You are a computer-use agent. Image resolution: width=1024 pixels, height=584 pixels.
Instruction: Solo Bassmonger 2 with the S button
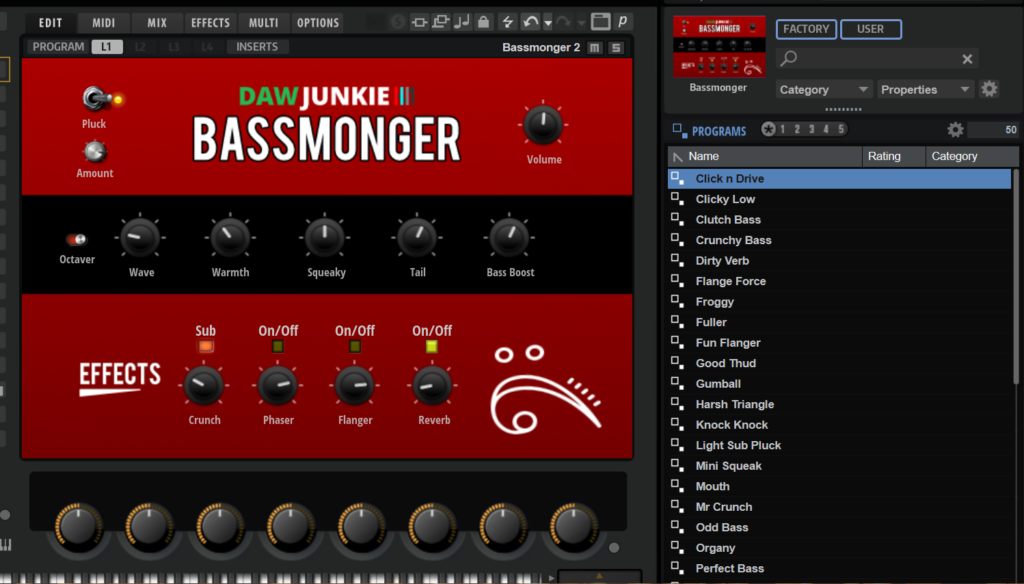pyautogui.click(x=616, y=48)
